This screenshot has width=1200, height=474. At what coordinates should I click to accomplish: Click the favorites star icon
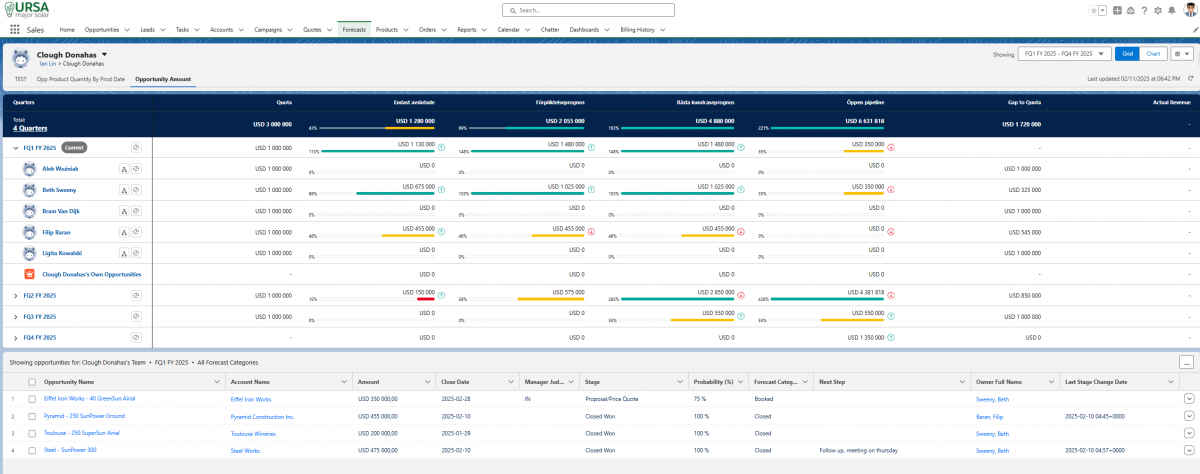[1094, 10]
